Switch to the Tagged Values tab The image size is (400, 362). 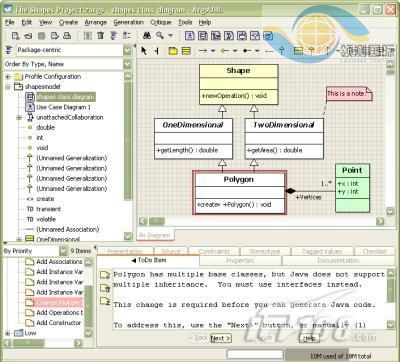322,251
